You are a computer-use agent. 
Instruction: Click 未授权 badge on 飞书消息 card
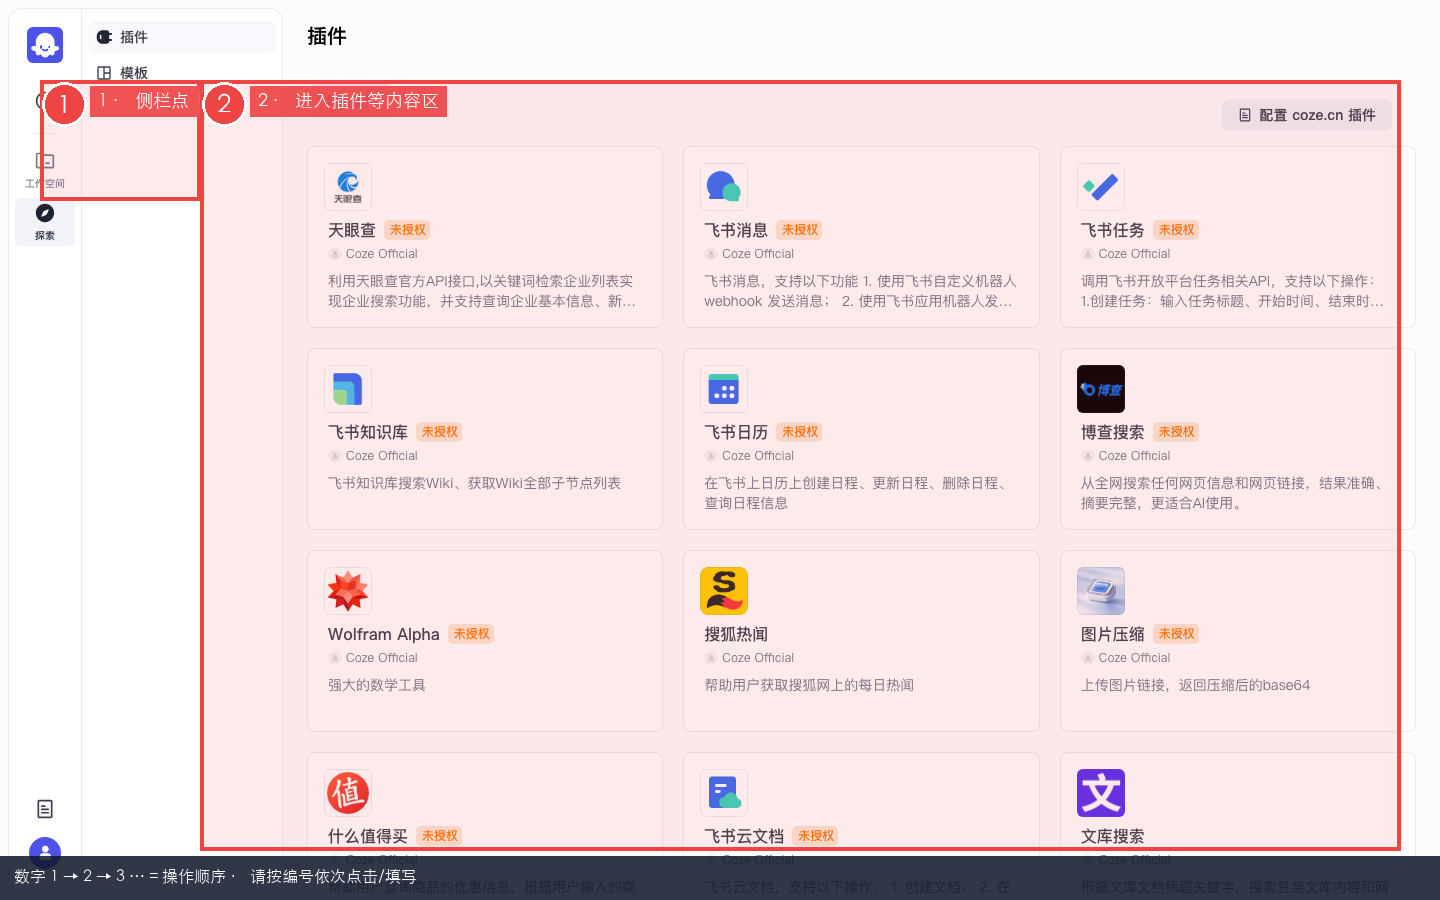pyautogui.click(x=800, y=230)
